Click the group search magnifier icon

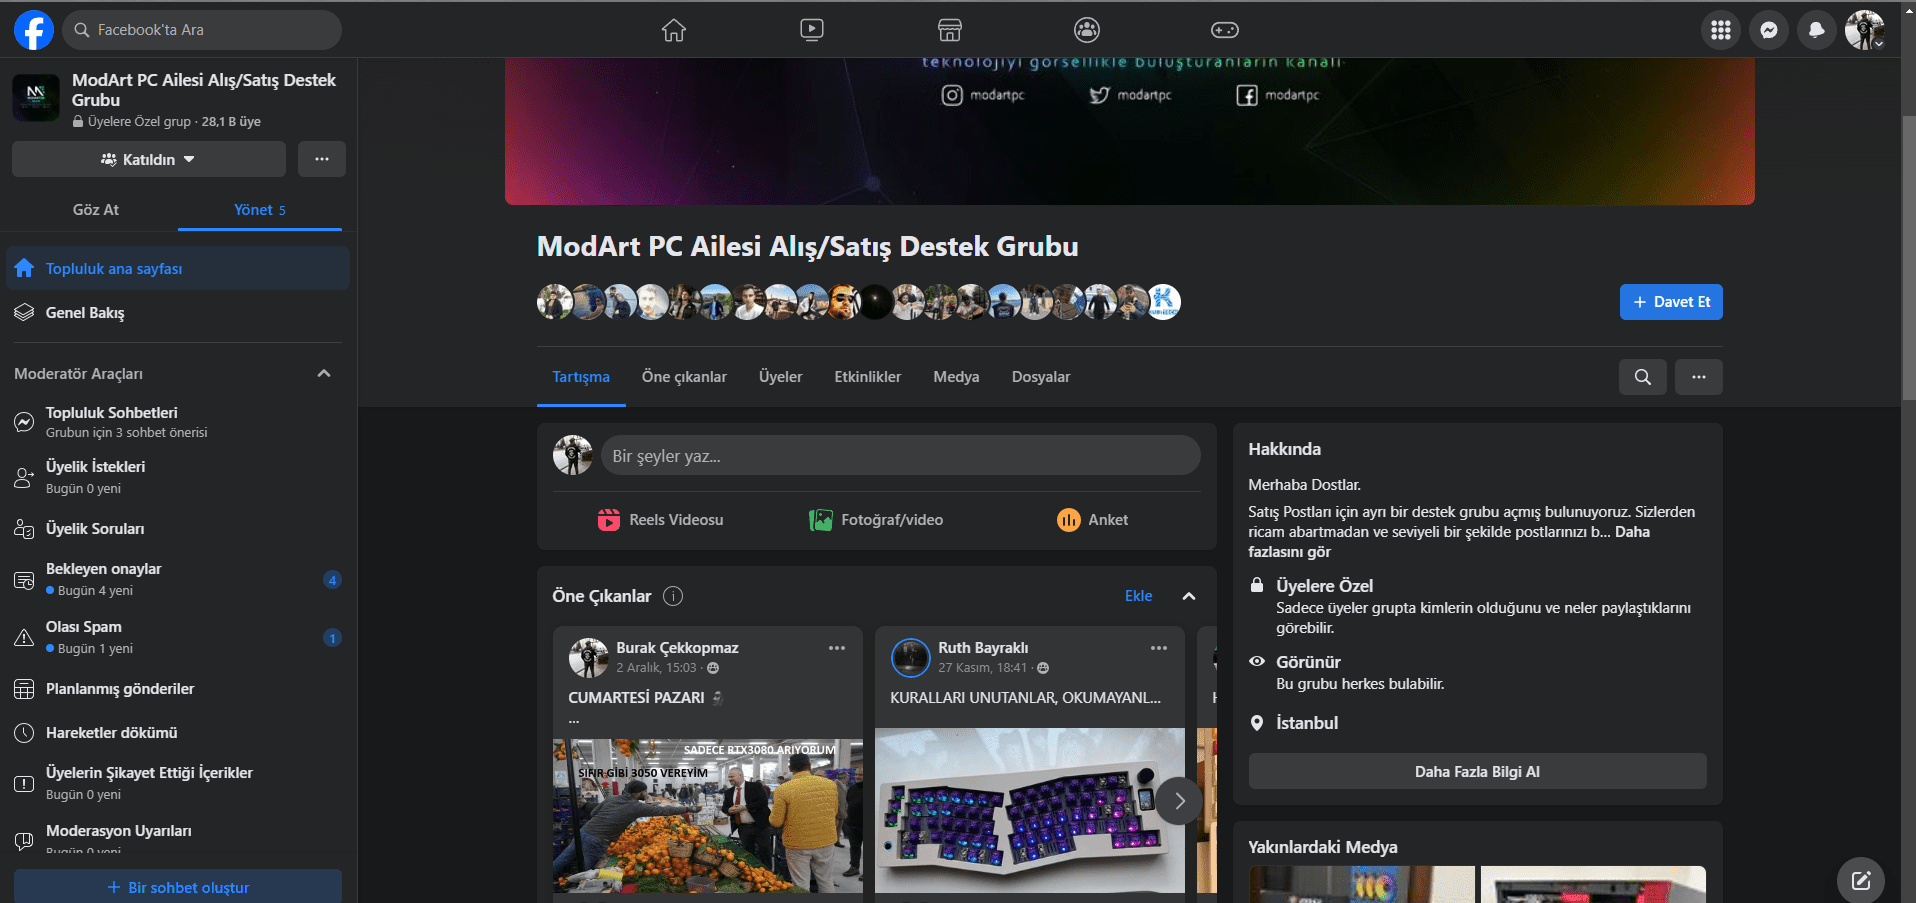pos(1642,377)
